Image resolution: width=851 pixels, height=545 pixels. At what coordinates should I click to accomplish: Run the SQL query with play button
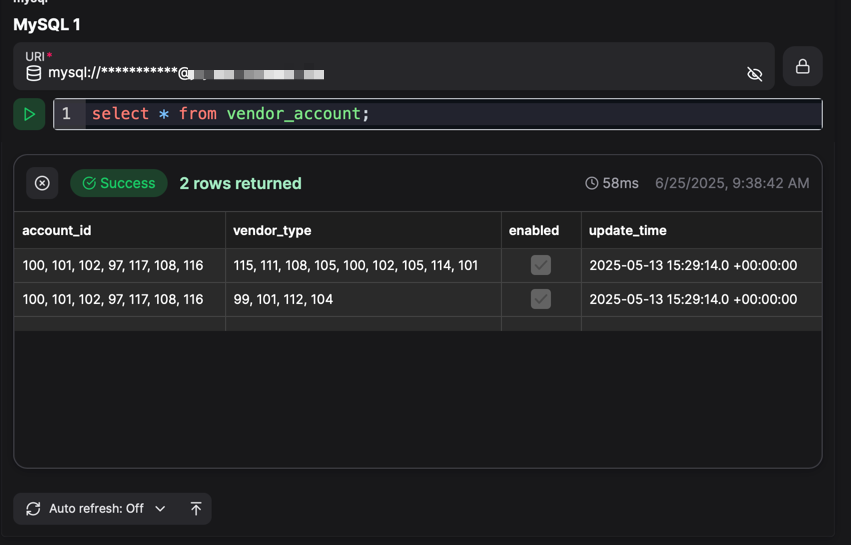pyautogui.click(x=29, y=114)
